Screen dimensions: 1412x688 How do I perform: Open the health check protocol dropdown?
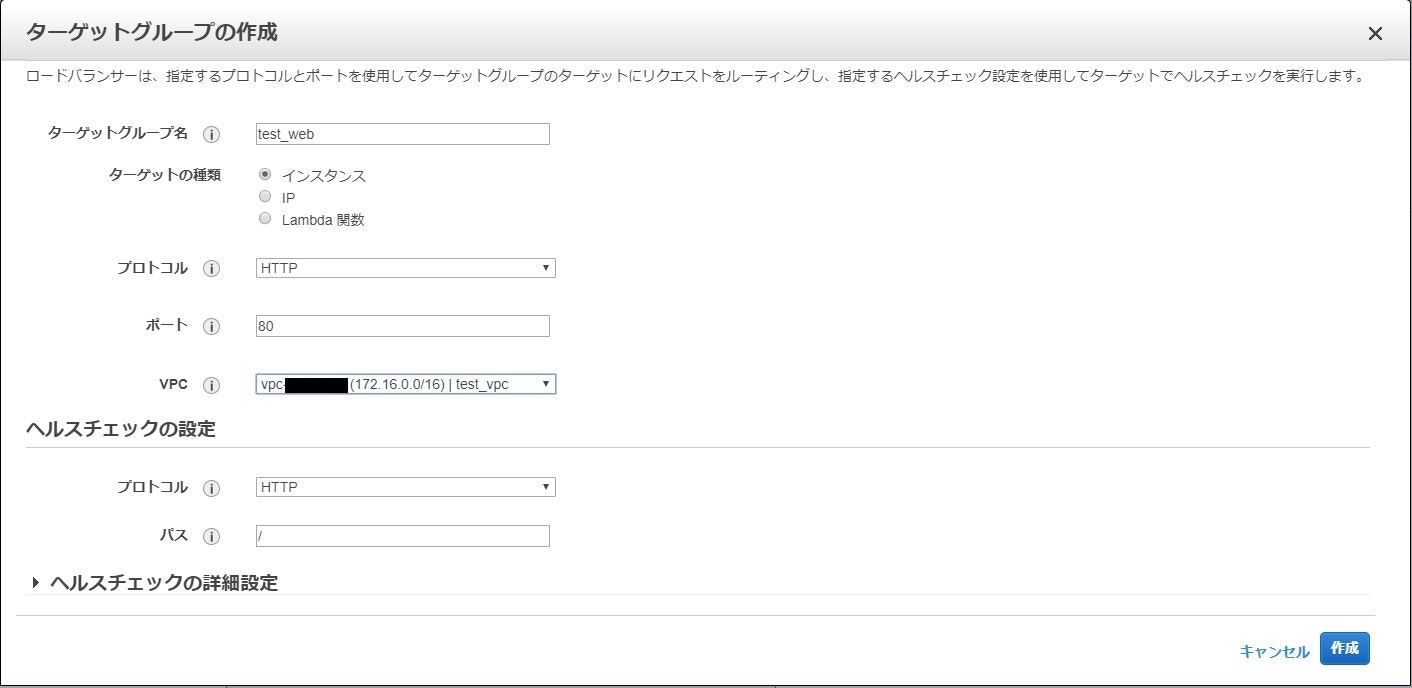tap(405, 487)
